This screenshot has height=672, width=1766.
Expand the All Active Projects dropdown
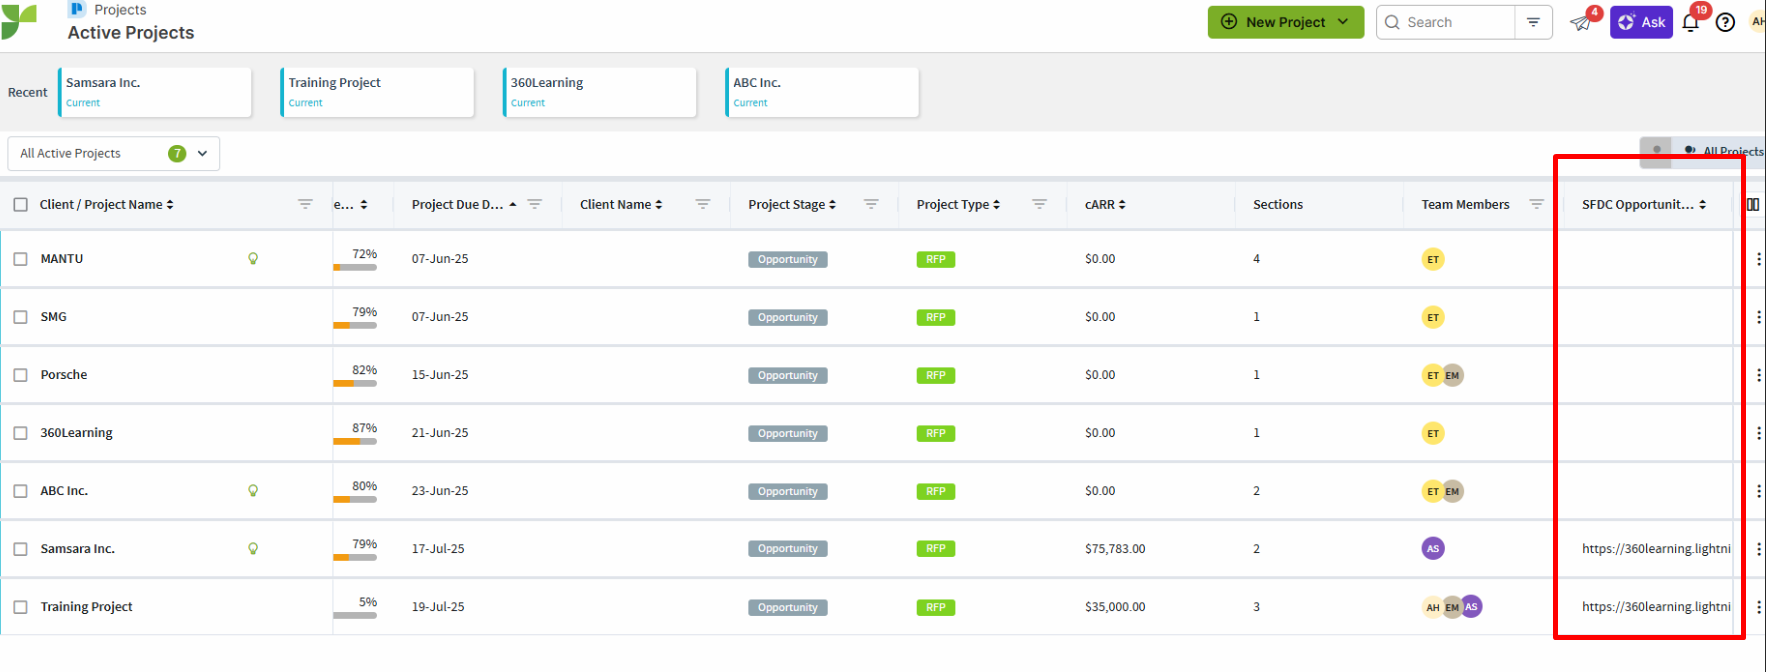point(114,153)
